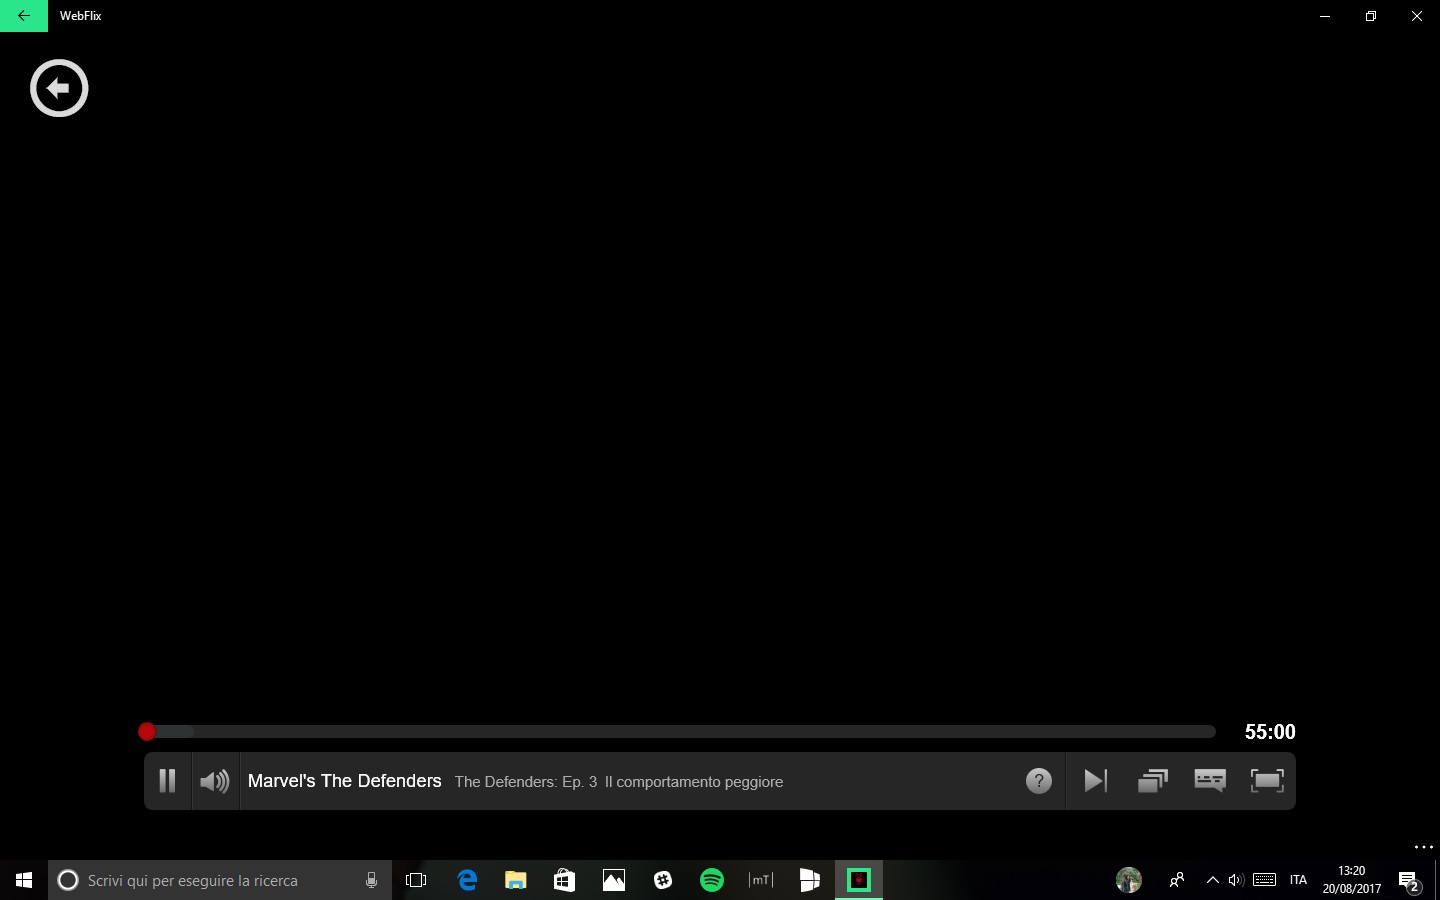The width and height of the screenshot is (1440, 900).
Task: Mute the player volume
Action: point(215,781)
